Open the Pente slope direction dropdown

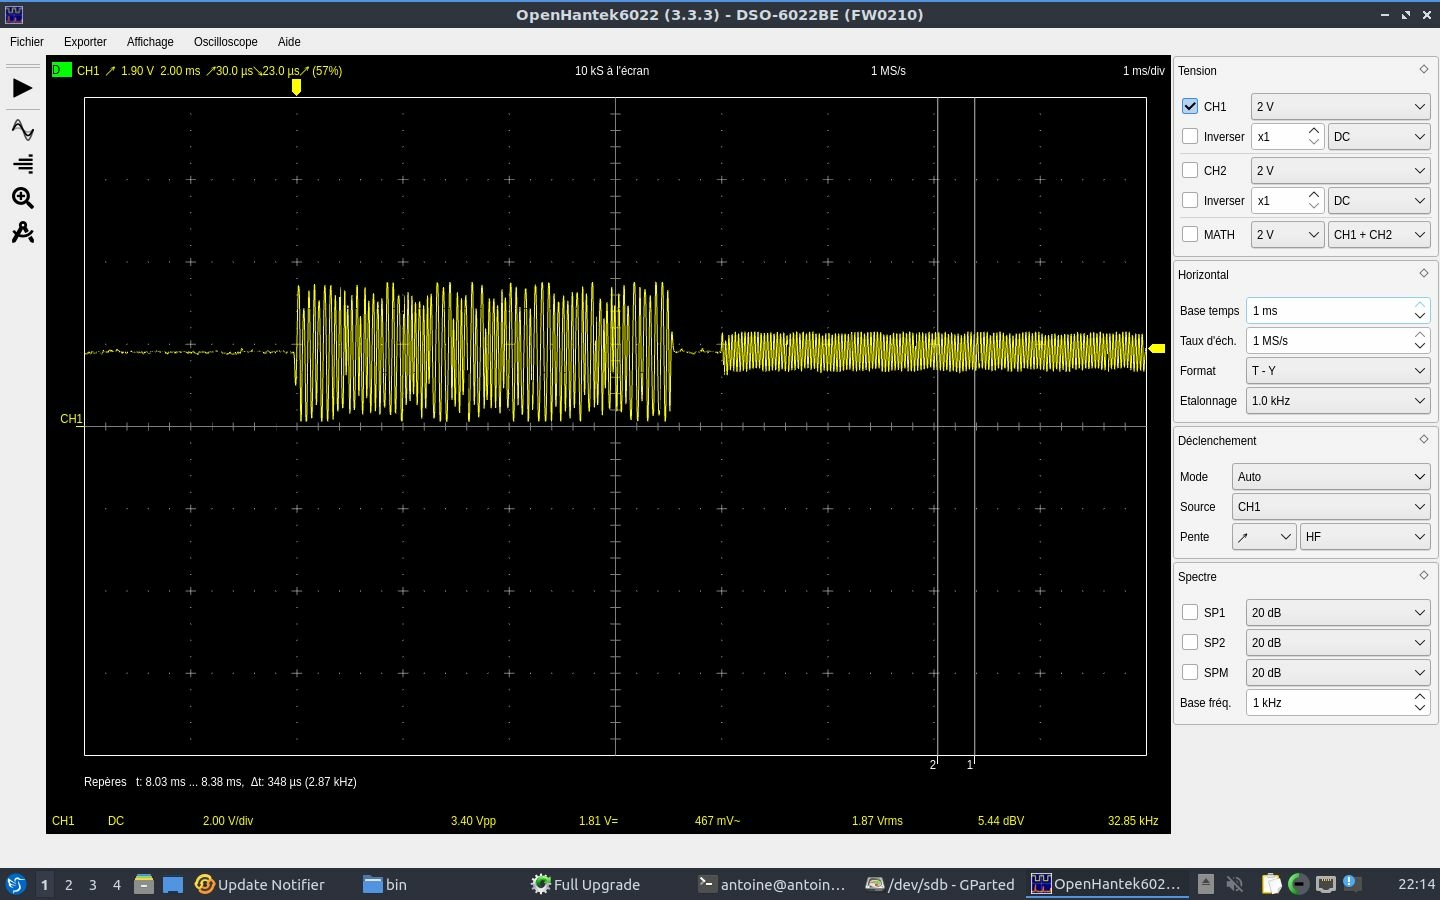[1264, 536]
